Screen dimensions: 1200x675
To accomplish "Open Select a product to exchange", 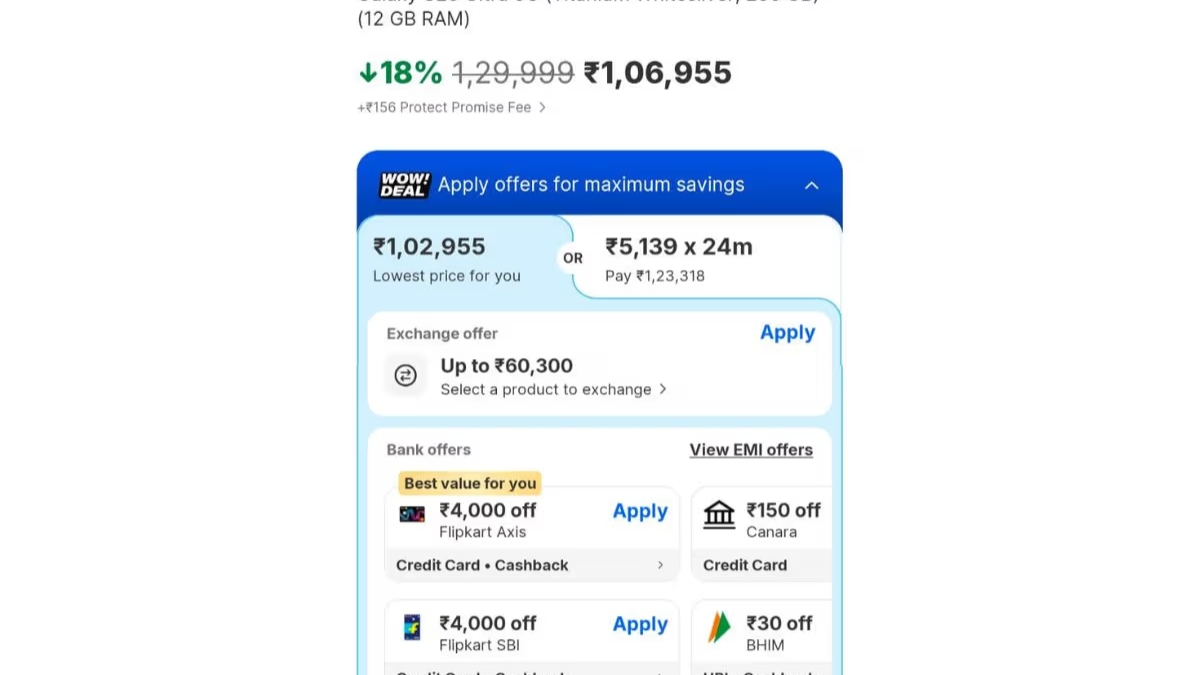I will [553, 389].
